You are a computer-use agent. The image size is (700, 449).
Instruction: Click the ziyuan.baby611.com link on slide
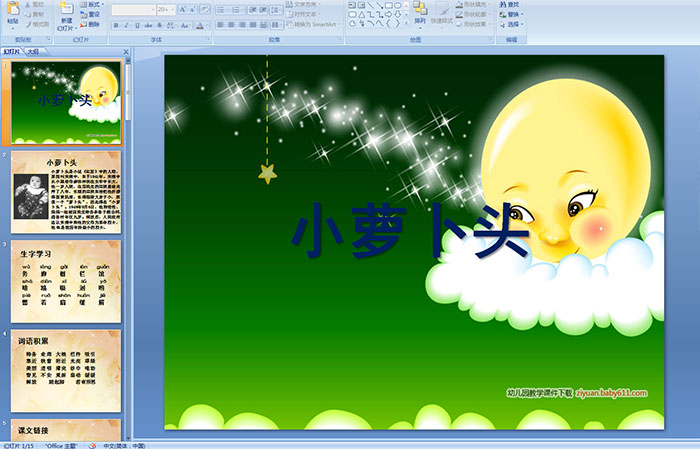click(611, 393)
